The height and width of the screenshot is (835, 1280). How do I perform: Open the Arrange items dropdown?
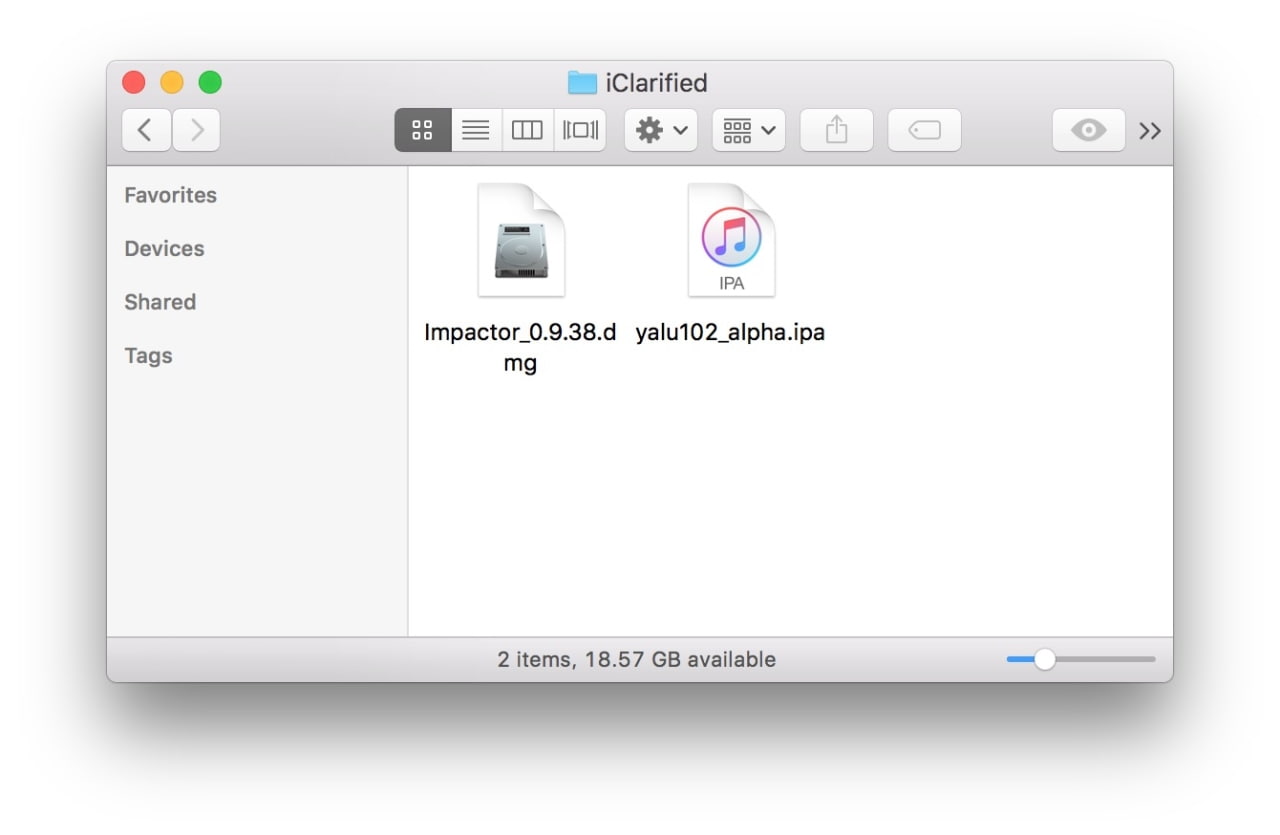coord(748,130)
